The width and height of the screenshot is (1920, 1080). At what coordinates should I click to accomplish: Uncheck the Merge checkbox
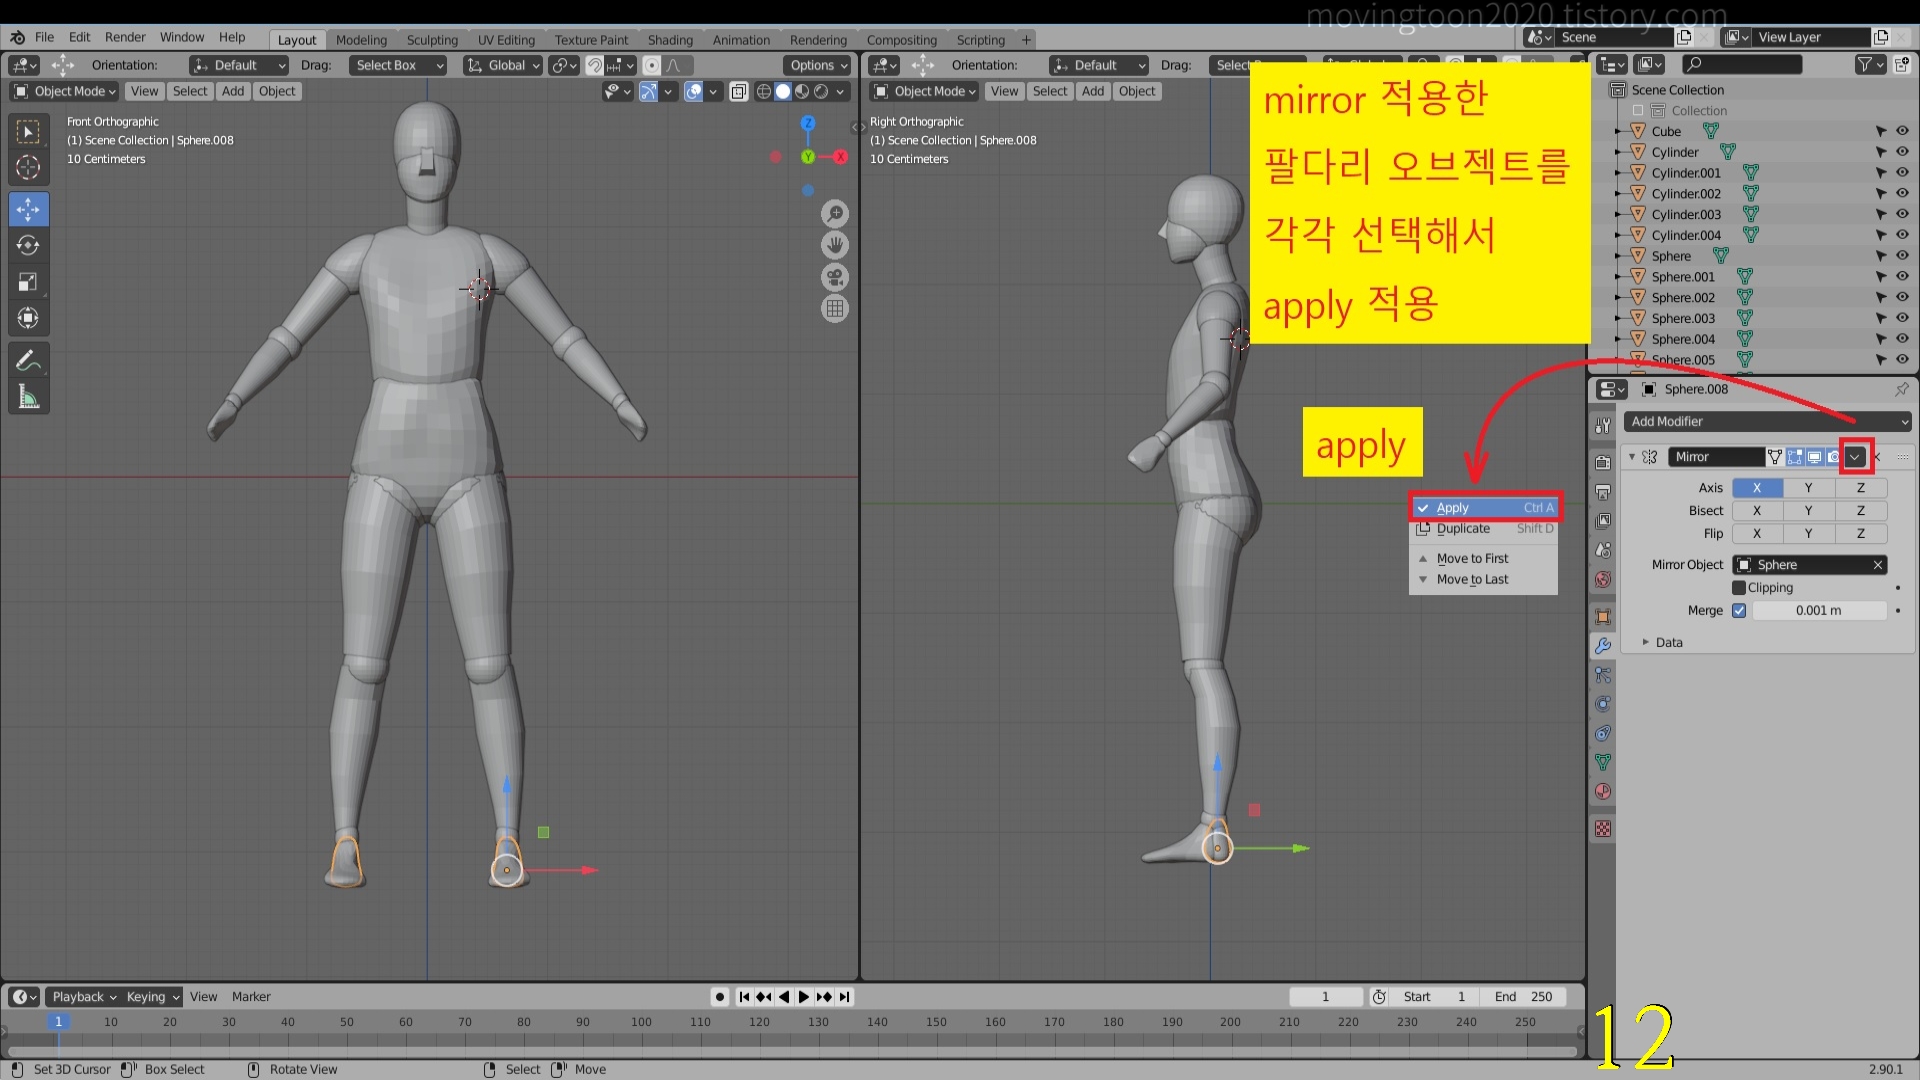(1739, 611)
